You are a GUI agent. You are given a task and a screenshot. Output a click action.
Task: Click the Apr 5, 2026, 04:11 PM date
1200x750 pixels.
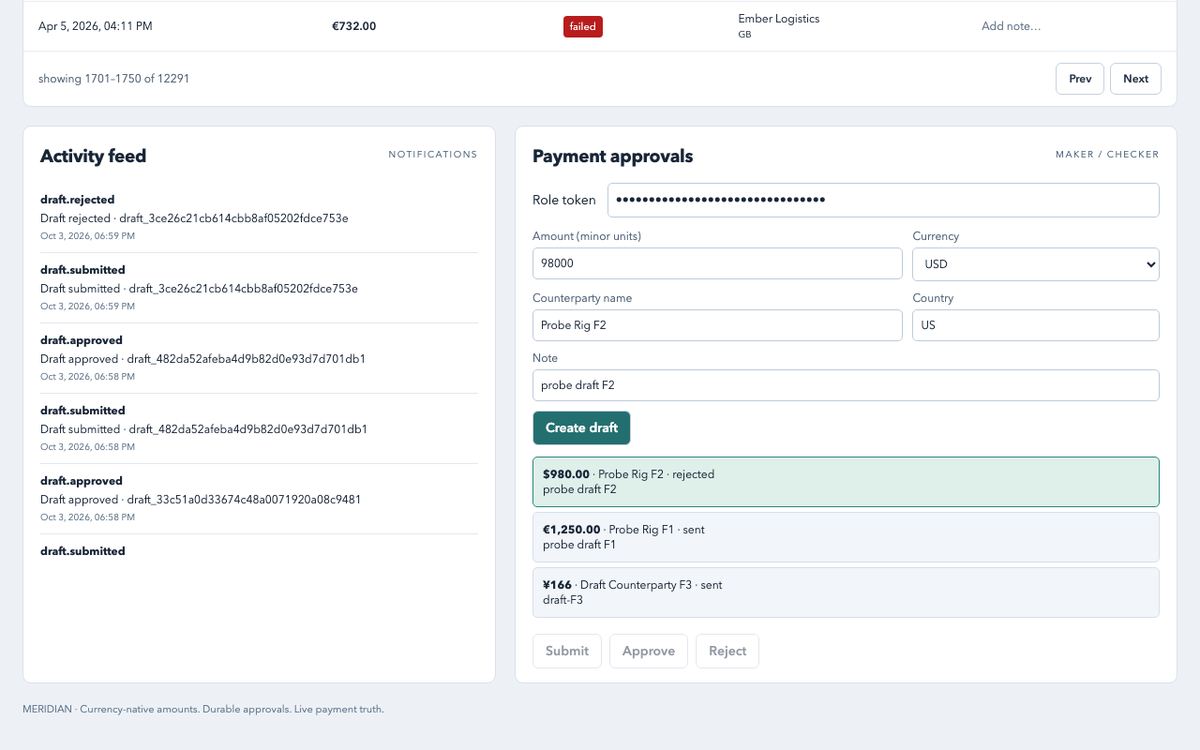(x=95, y=26)
